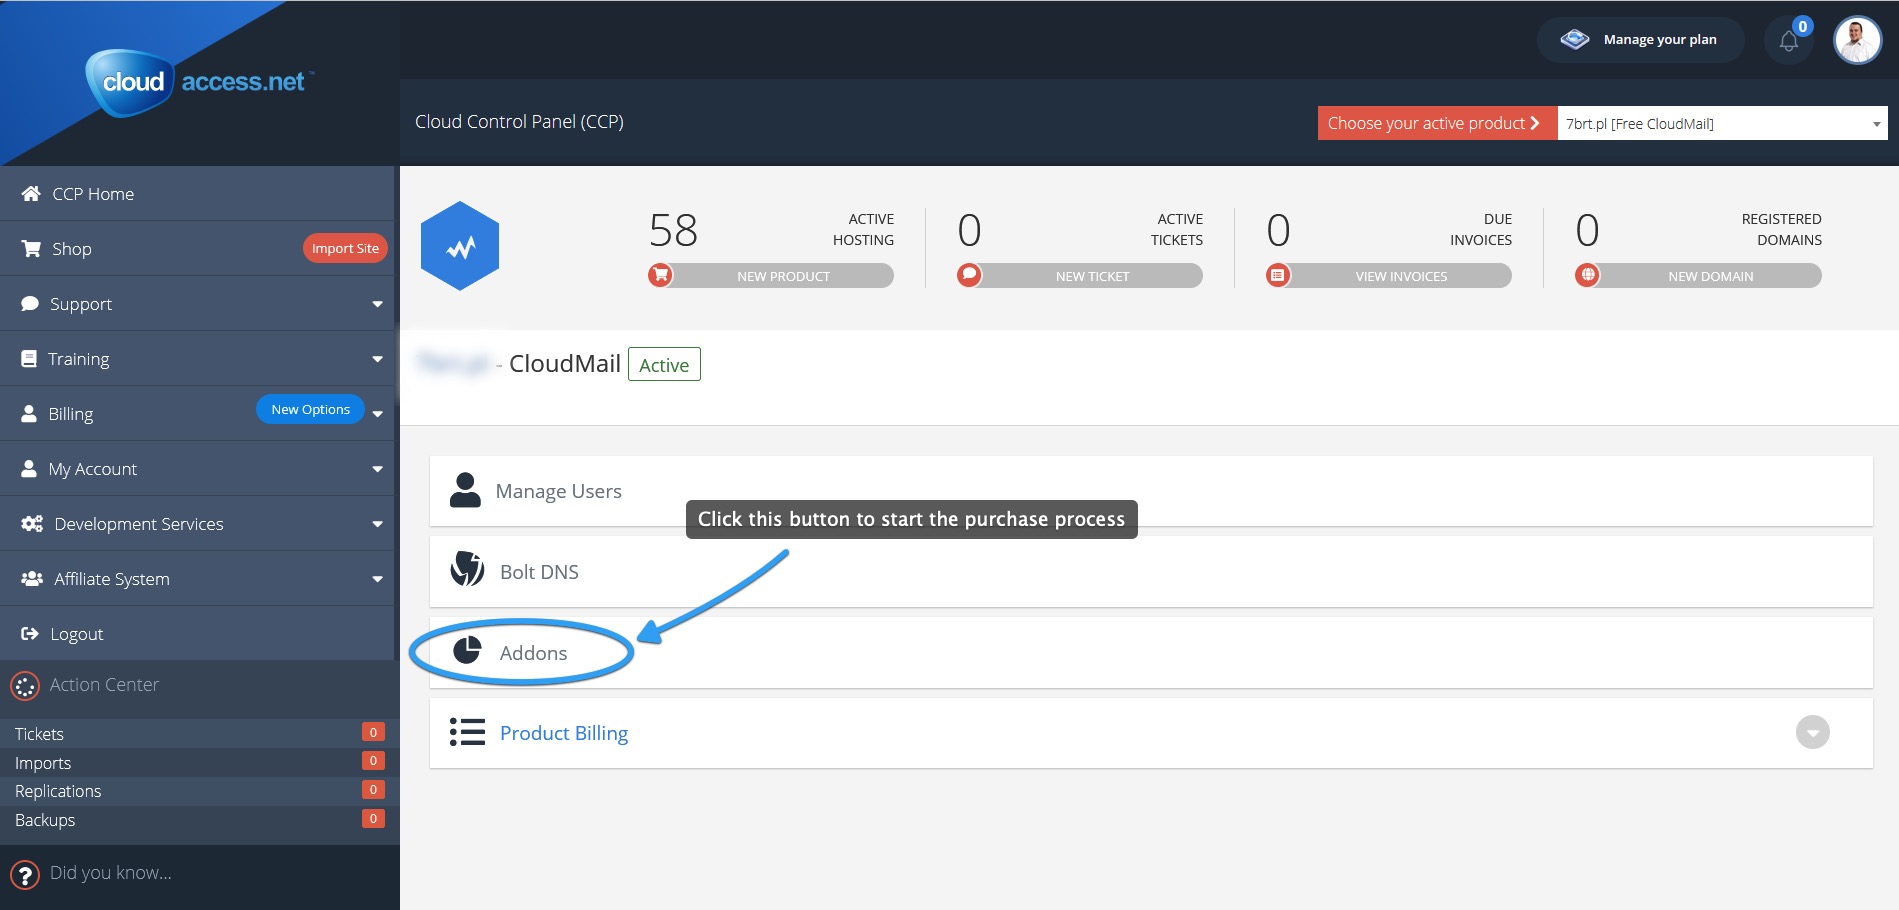
Task: Click the red invoice icon by View Invoices
Action: pos(1278,275)
